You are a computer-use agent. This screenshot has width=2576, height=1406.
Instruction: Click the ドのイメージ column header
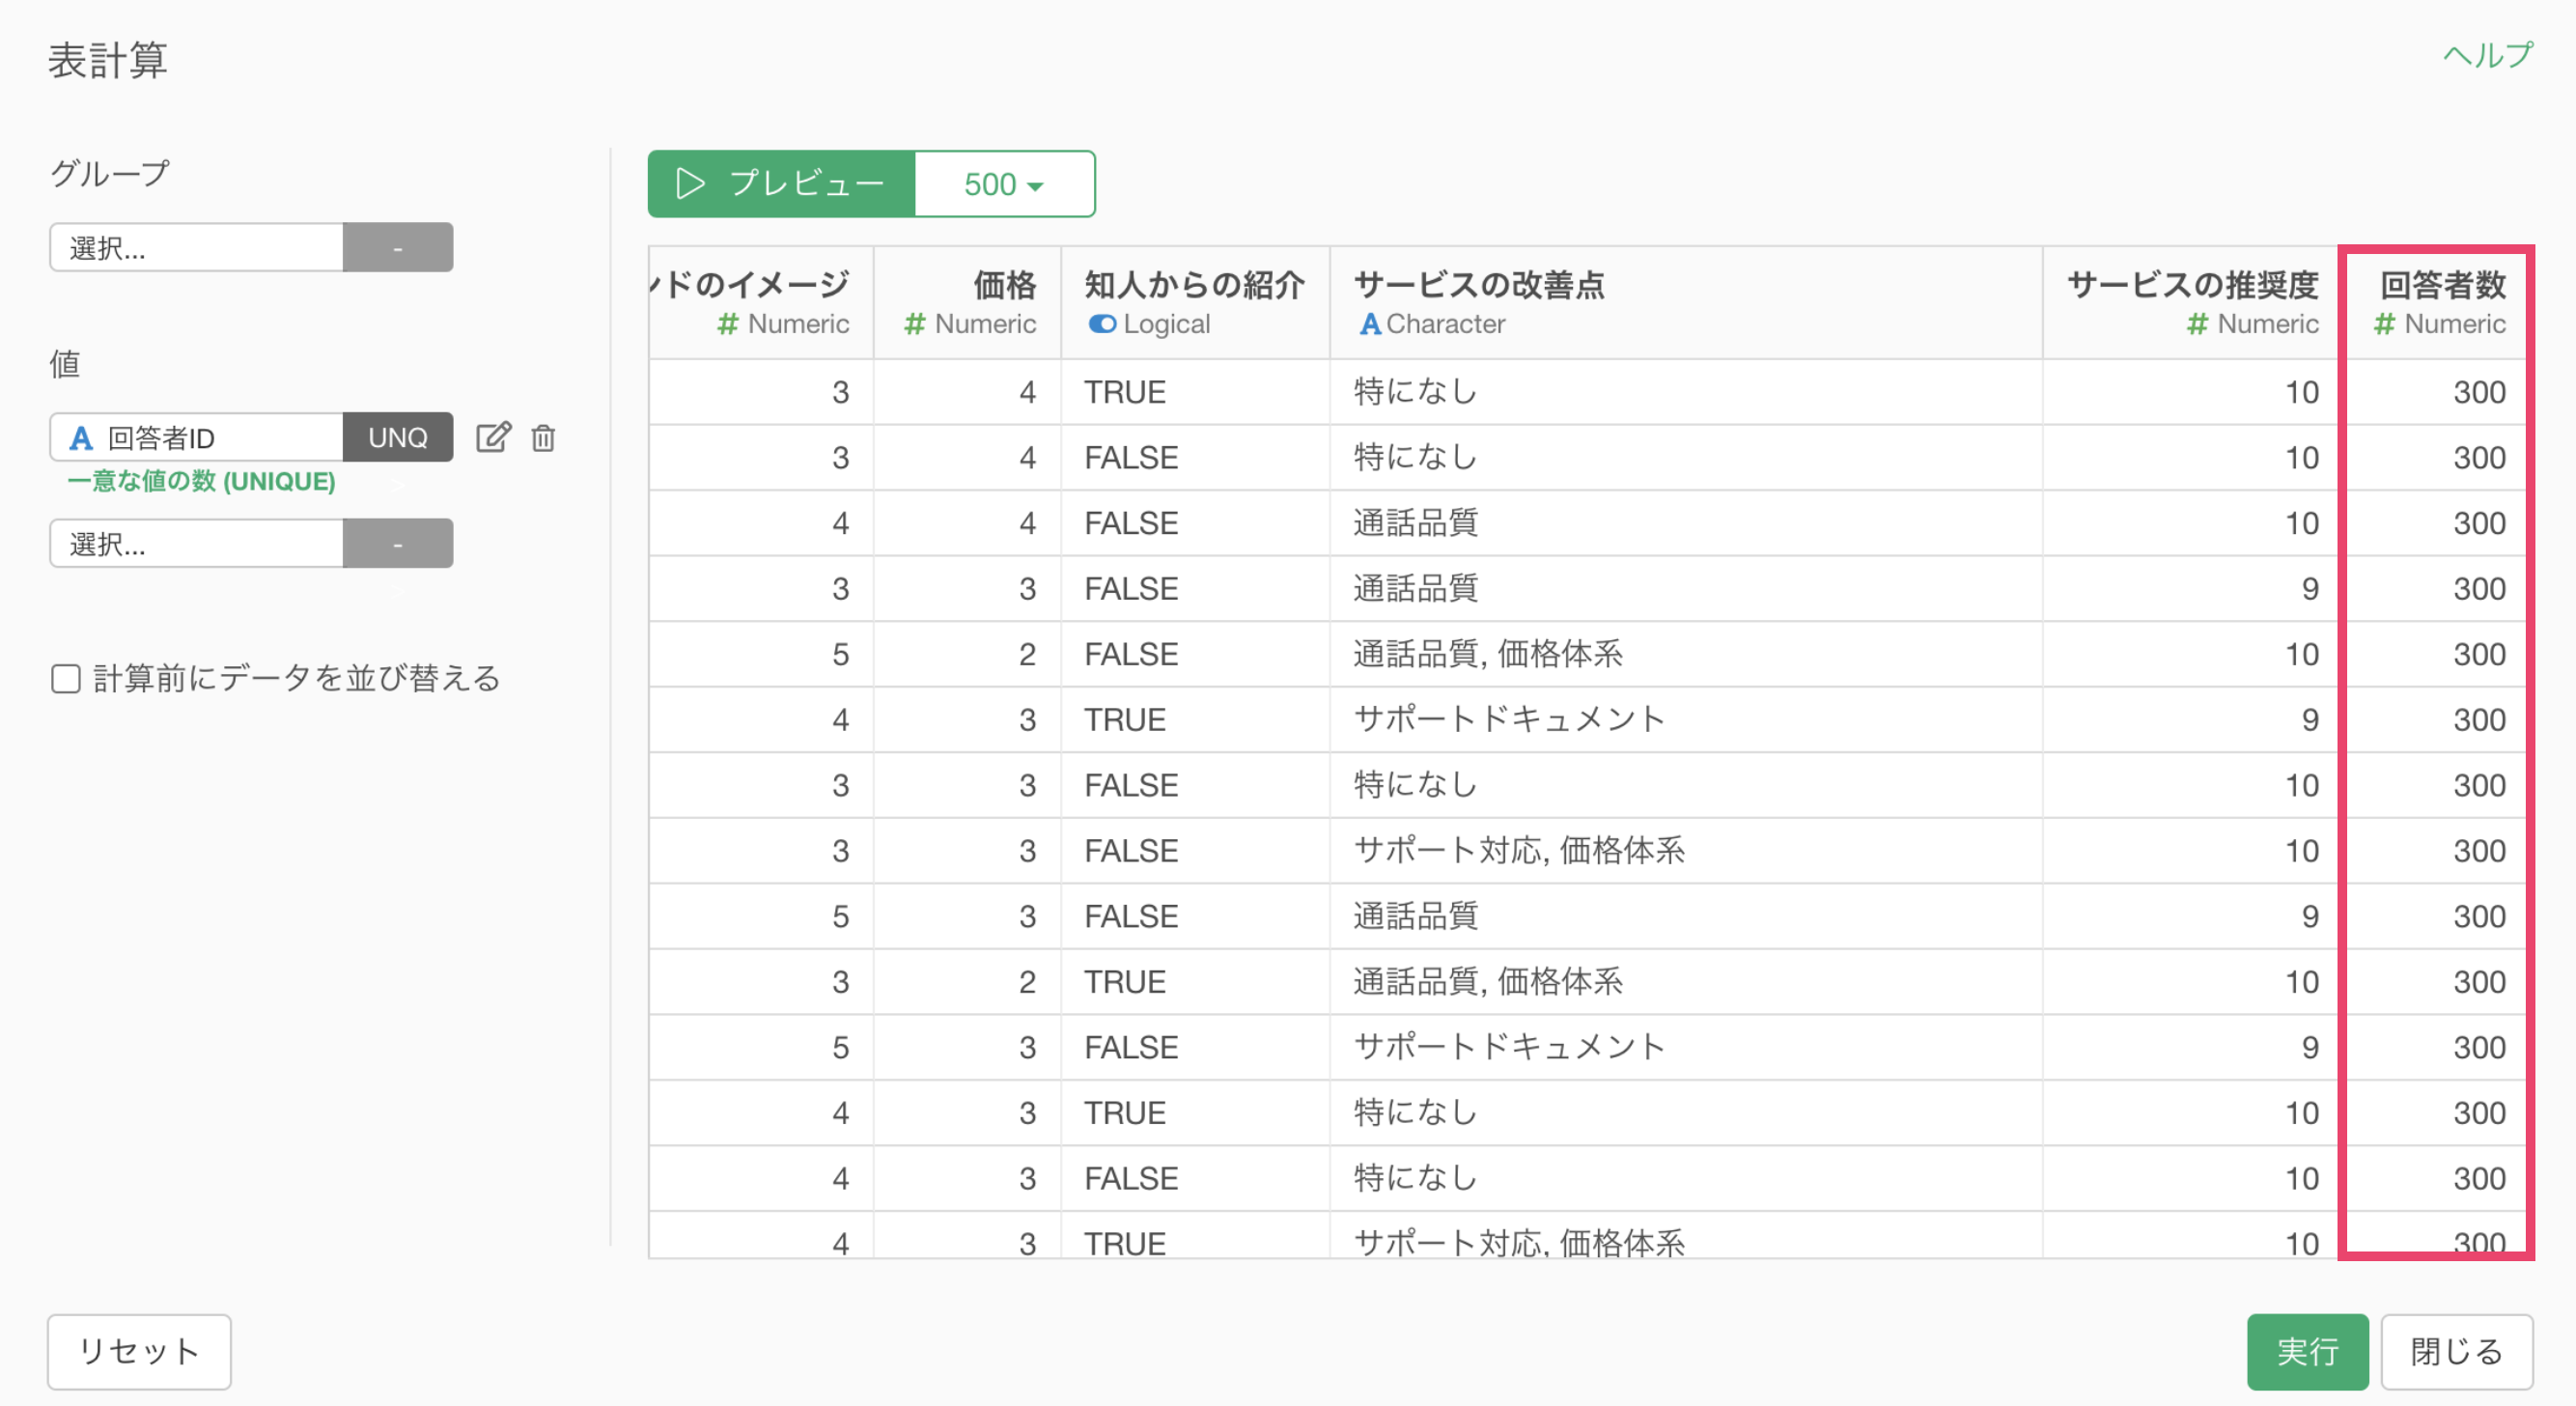(x=761, y=303)
